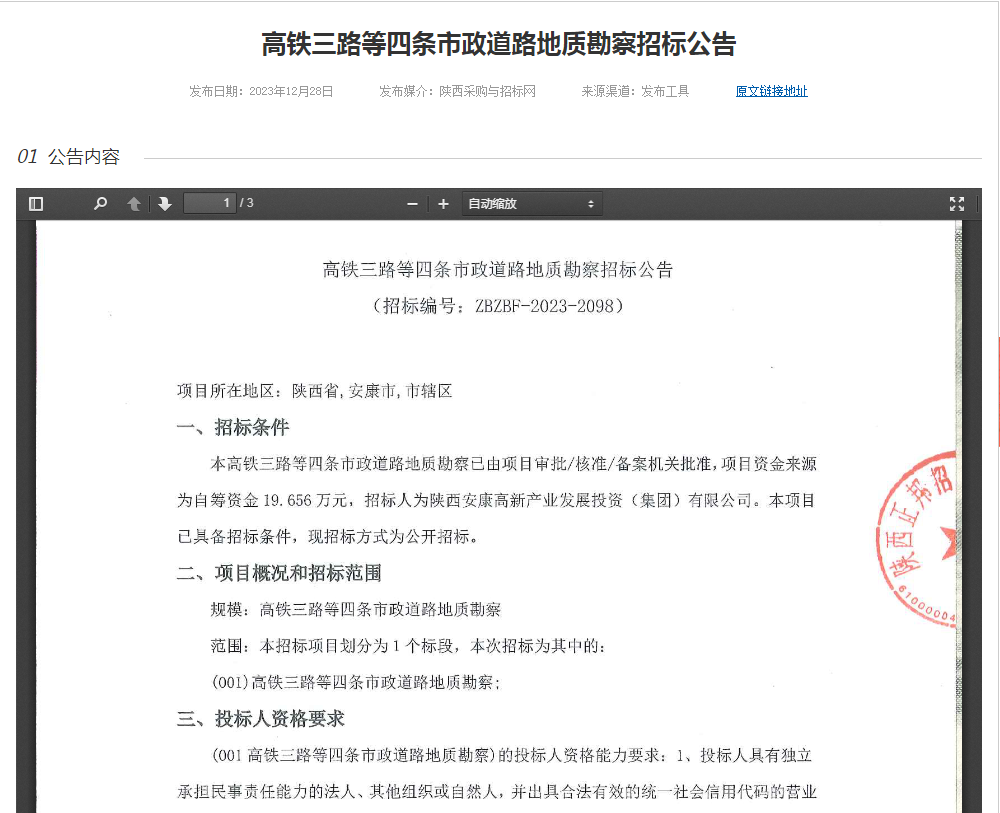
Task: Click the line 已具备招标条件，现招标方式为公开招标
Action: [x=328, y=537]
